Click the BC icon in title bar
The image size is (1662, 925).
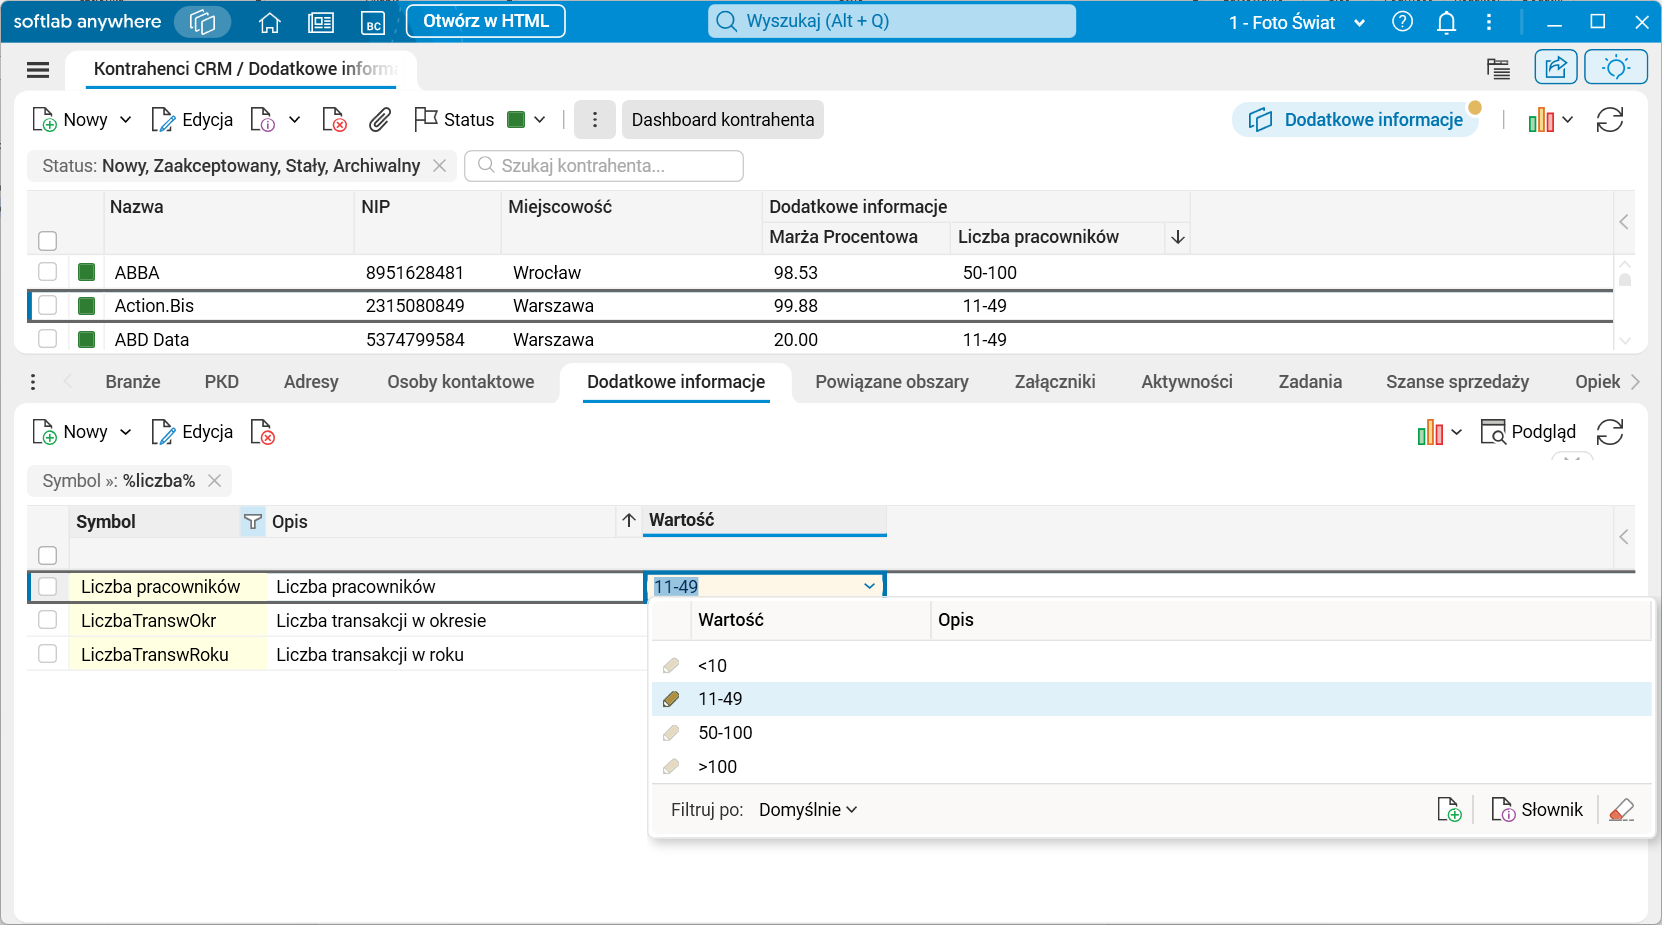tap(373, 22)
